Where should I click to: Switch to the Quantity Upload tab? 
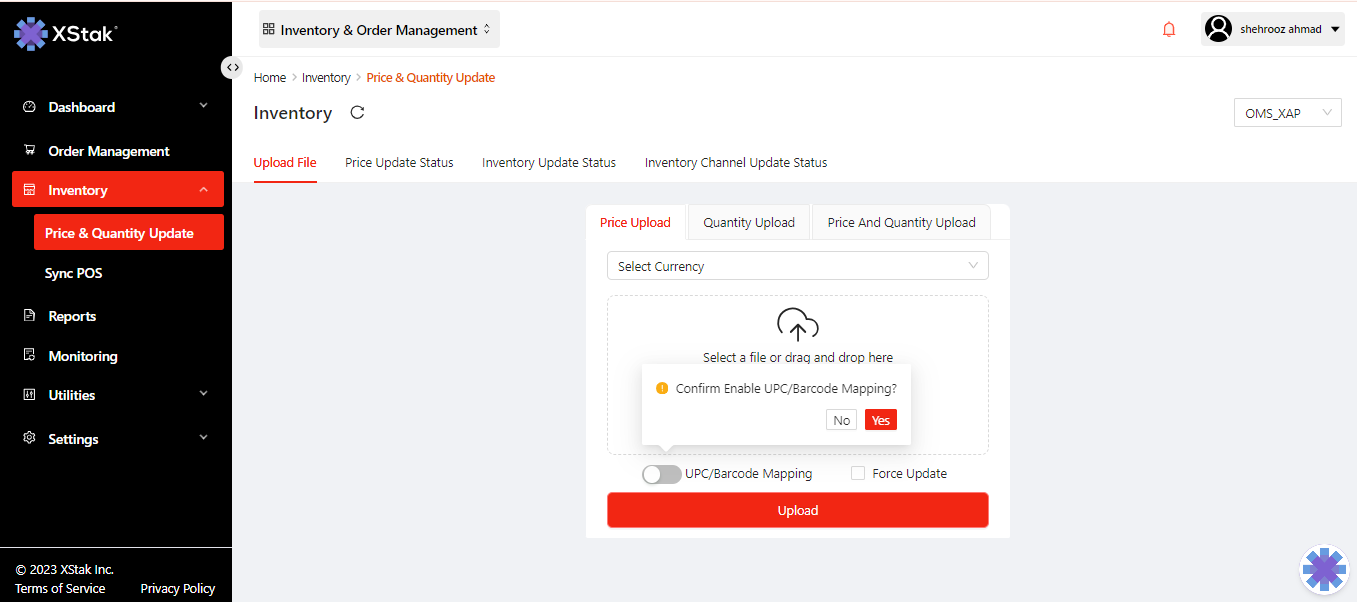749,222
